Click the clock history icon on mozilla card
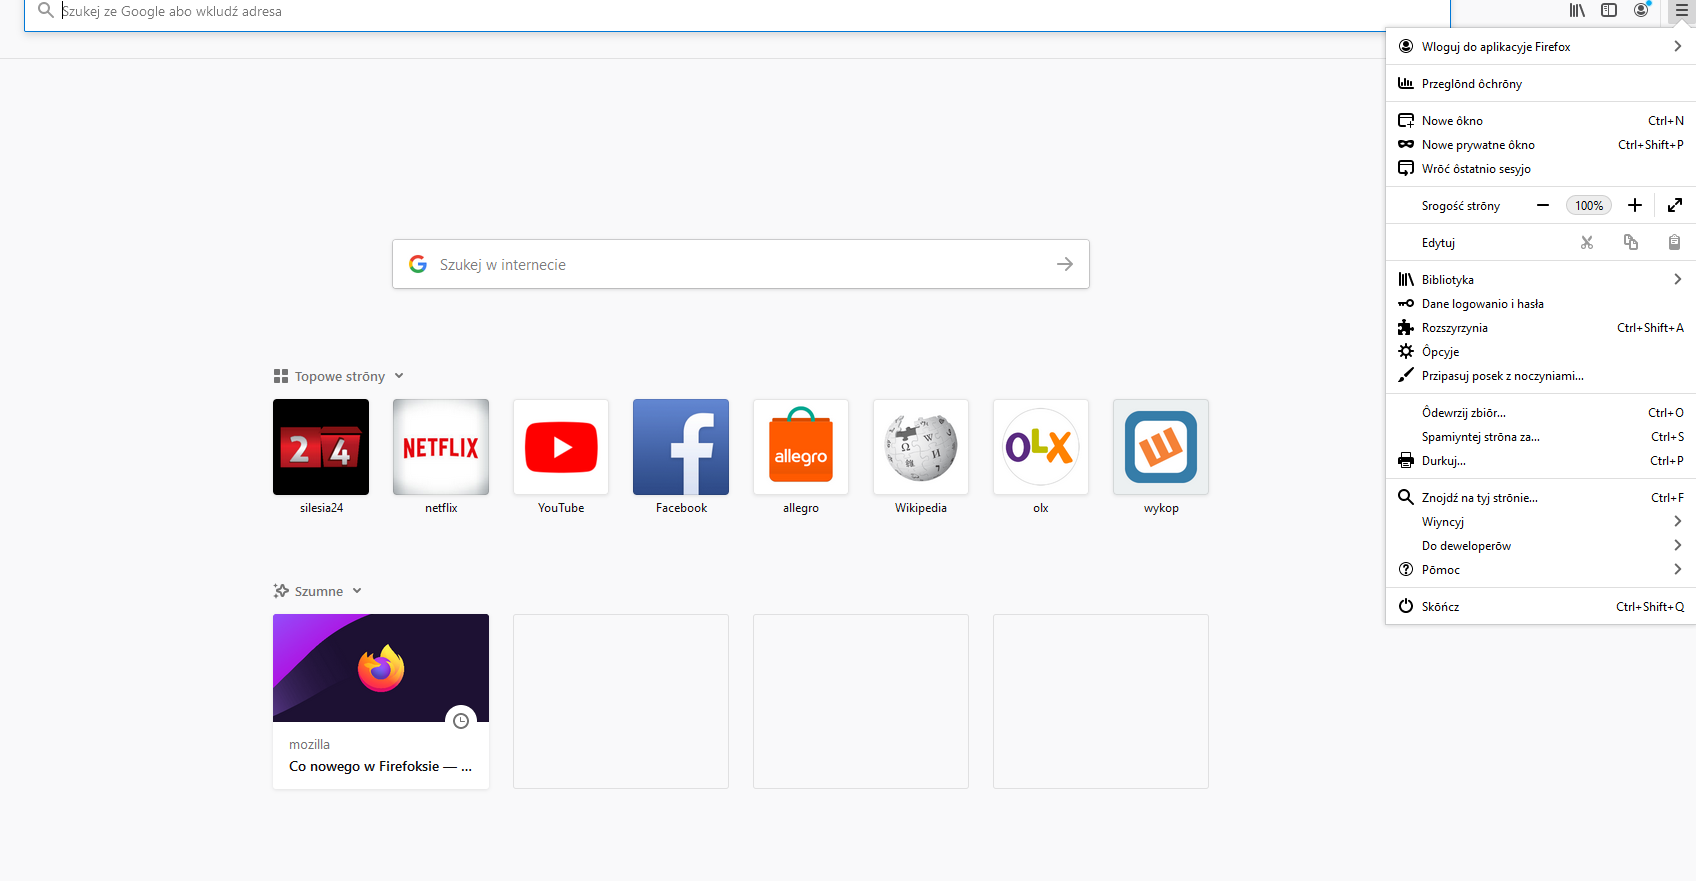This screenshot has height=881, width=1696. point(461,721)
